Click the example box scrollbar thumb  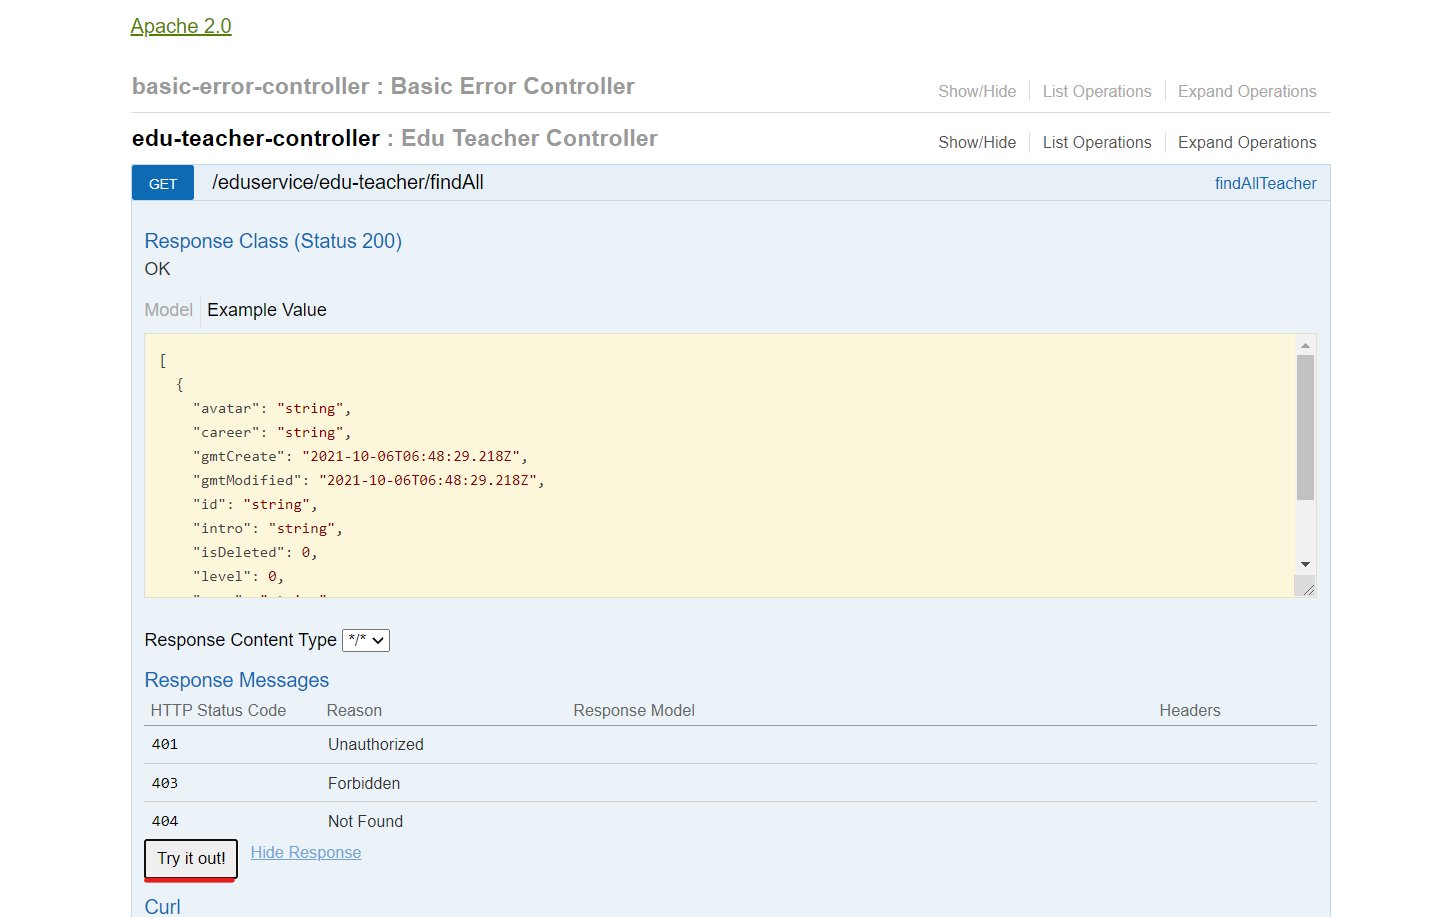(1305, 427)
